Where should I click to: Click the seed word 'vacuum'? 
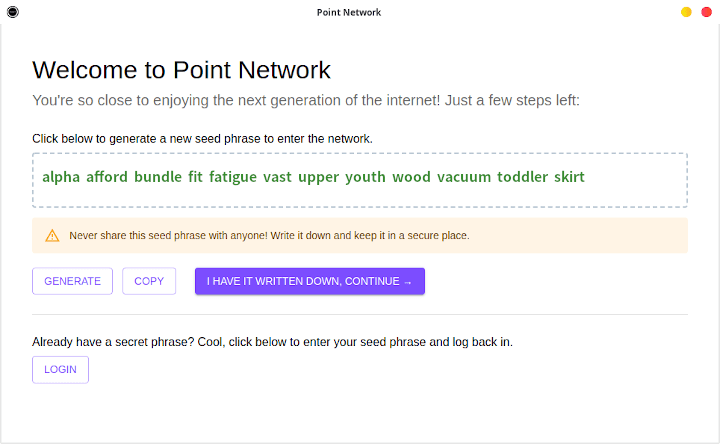(x=464, y=177)
